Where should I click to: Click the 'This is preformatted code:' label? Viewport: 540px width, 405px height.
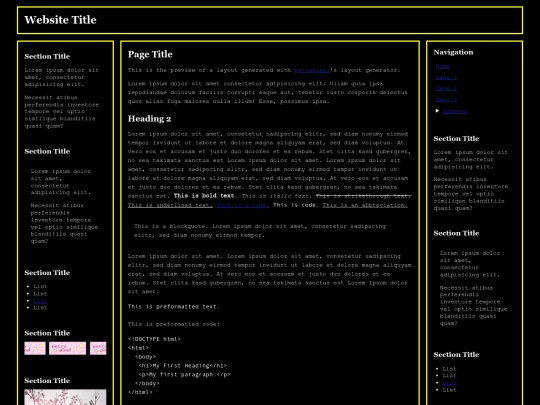pyautogui.click(x=174, y=324)
